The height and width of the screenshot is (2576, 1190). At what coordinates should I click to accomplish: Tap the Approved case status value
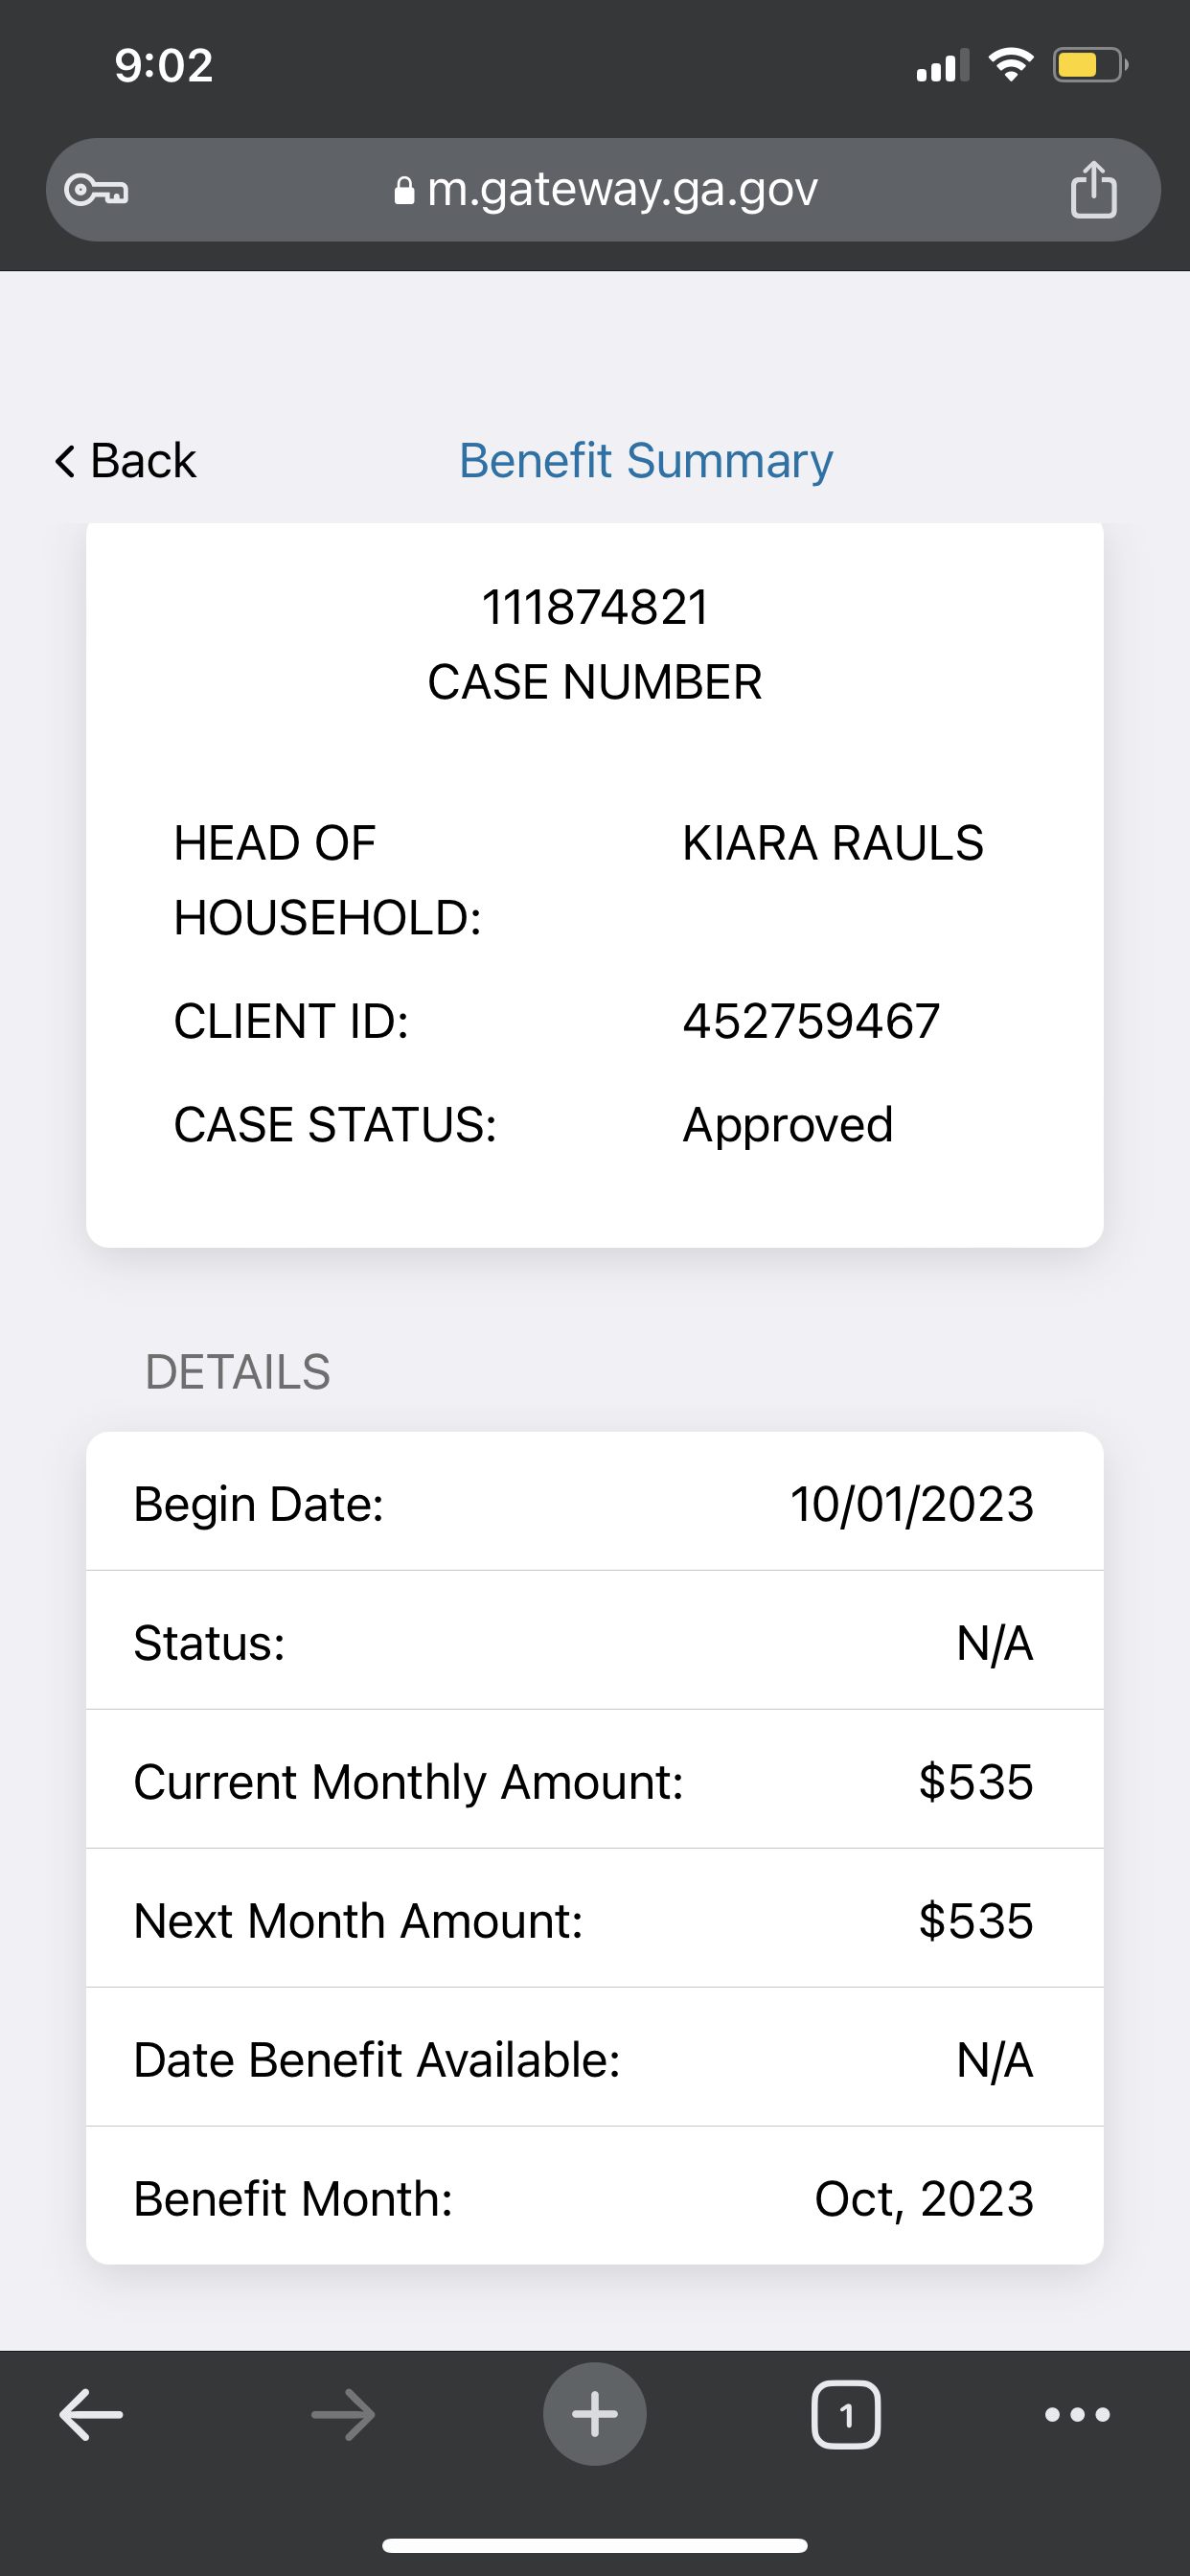(x=788, y=1125)
